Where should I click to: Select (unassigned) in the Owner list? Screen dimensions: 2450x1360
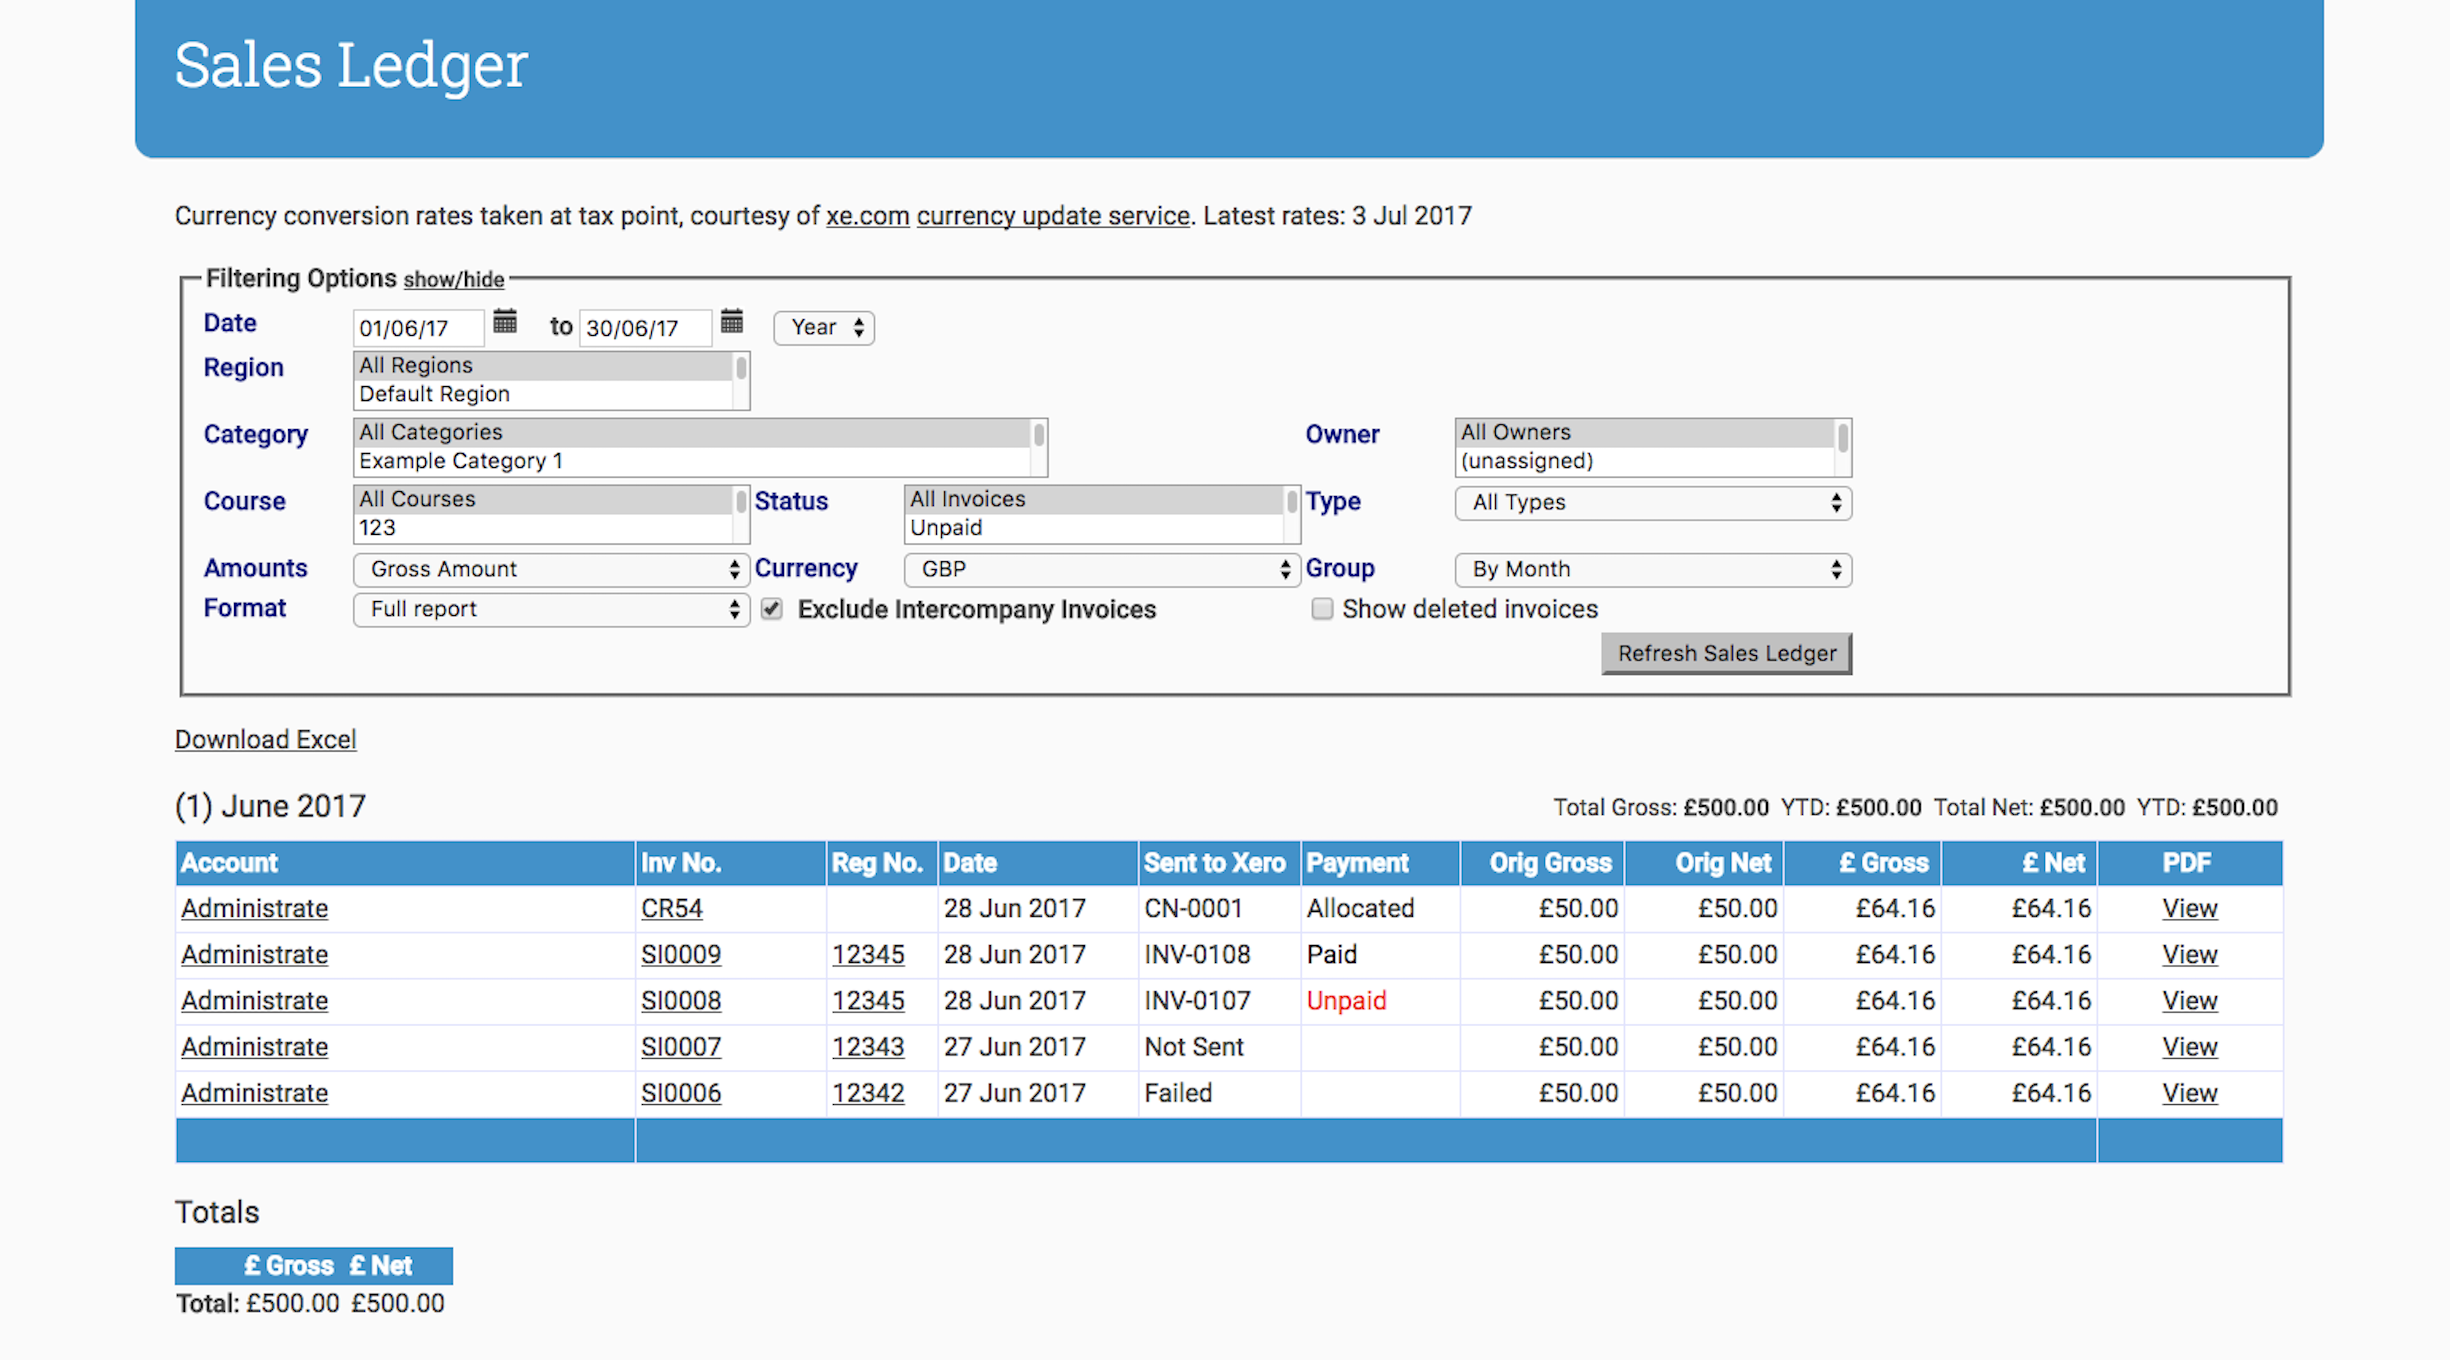1645,462
